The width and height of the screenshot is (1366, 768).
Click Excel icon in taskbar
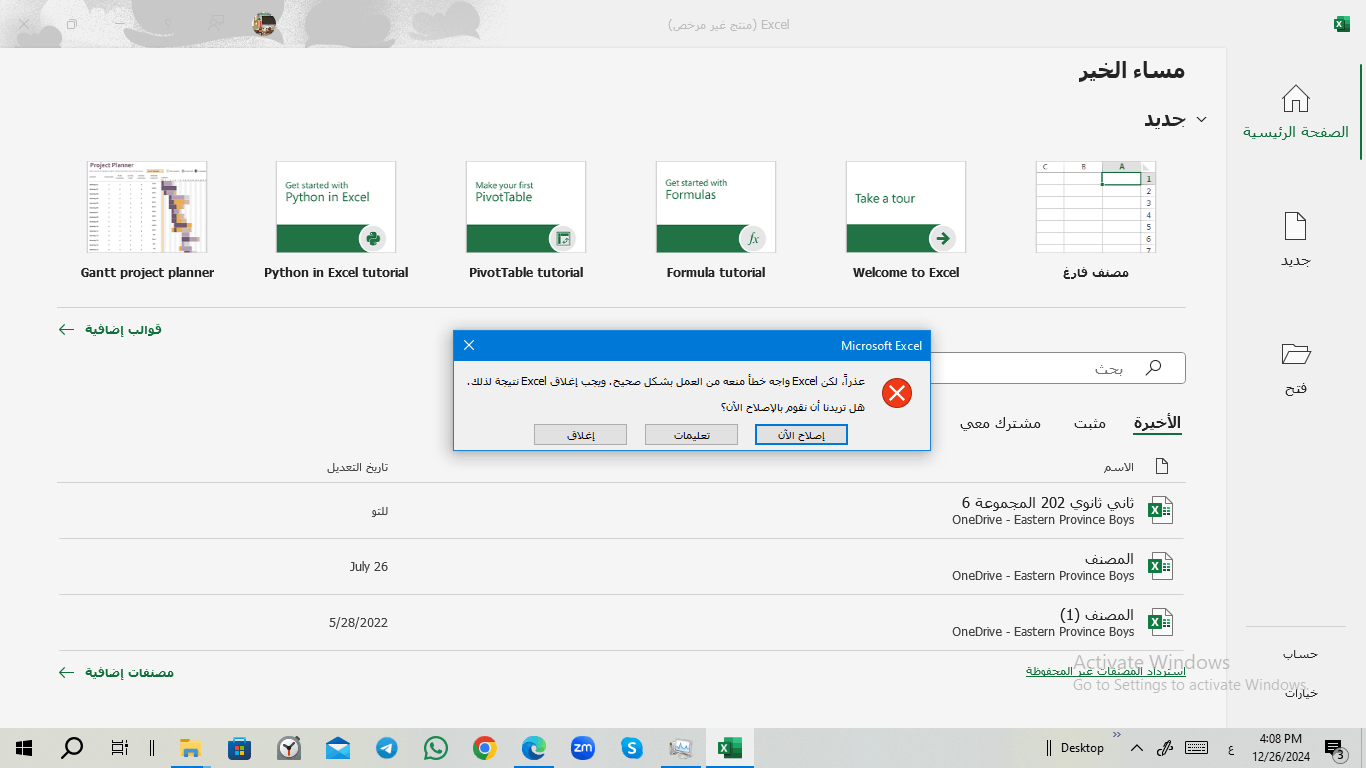tap(730, 747)
